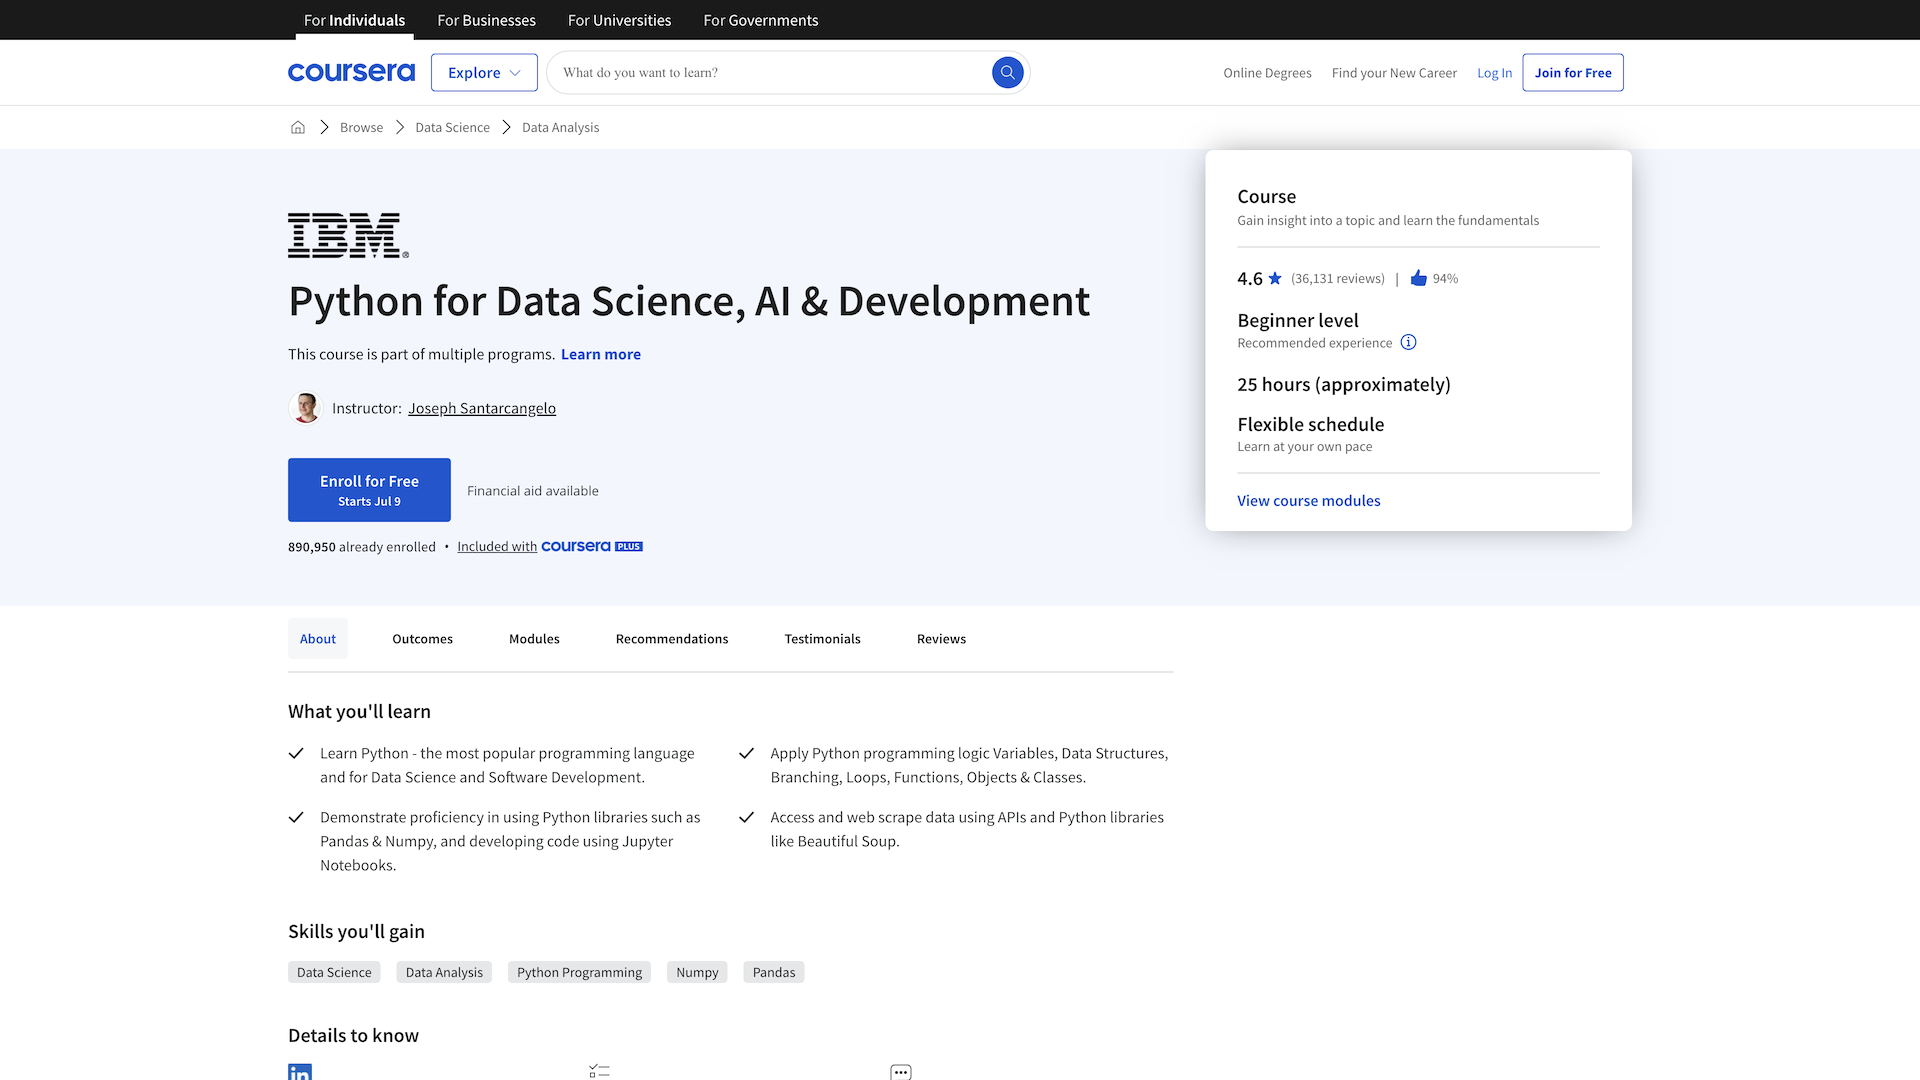
Task: Open Joseph Santarcangelo instructor link
Action: 481,408
